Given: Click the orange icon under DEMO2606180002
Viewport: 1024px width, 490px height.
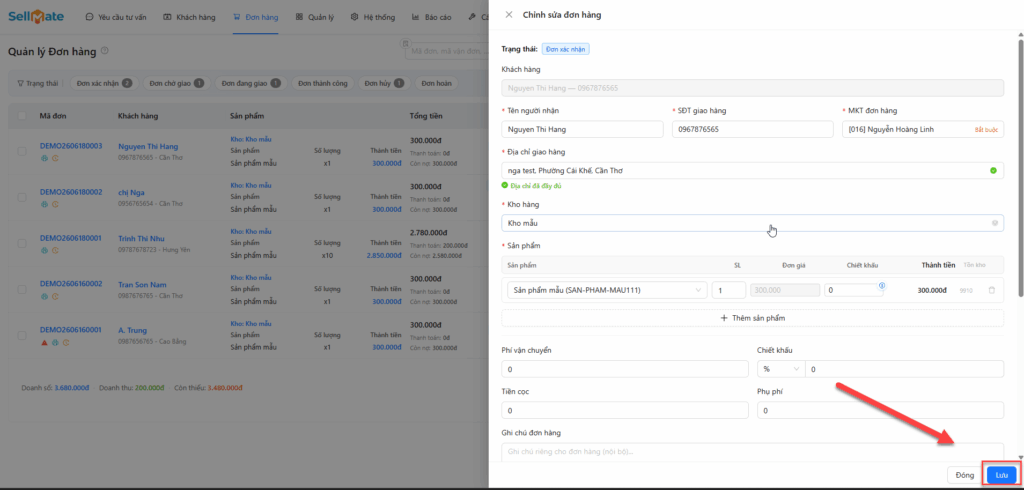Looking at the screenshot, I should coord(55,204).
